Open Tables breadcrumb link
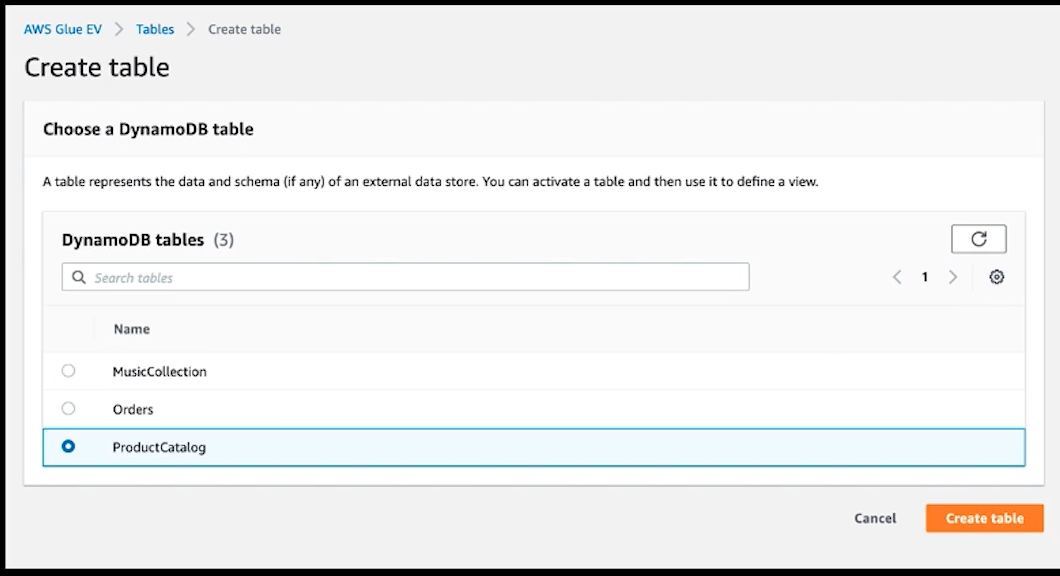The width and height of the screenshot is (1060, 576). pos(155,29)
